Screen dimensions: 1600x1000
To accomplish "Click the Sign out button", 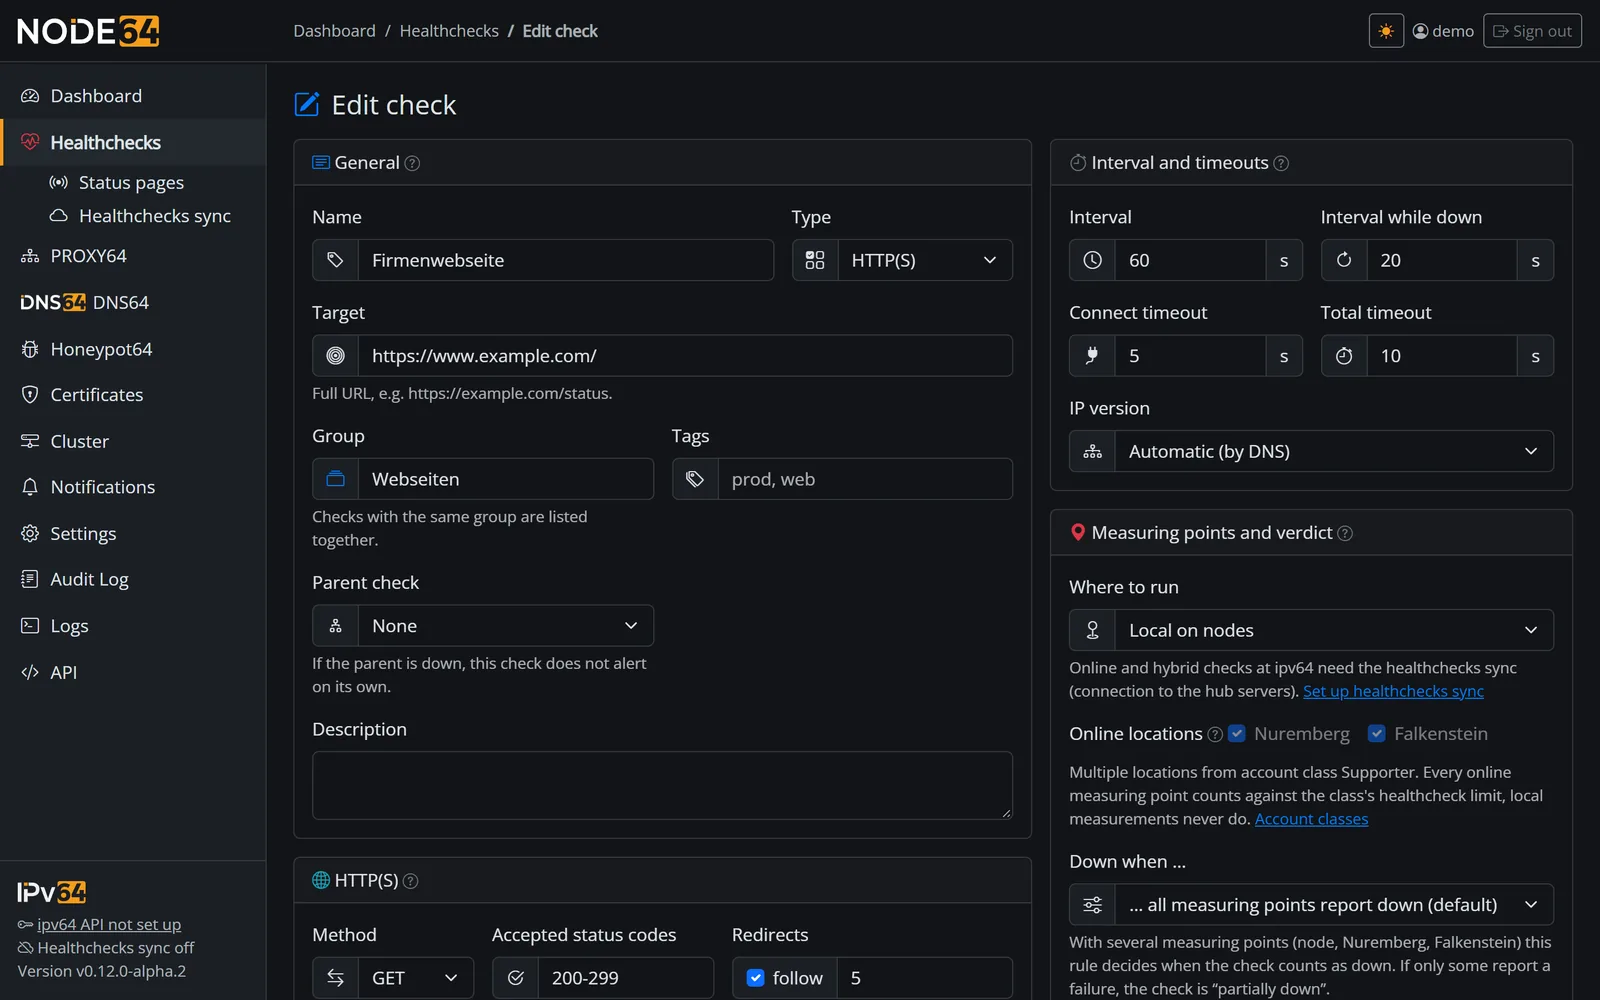I will (x=1532, y=31).
